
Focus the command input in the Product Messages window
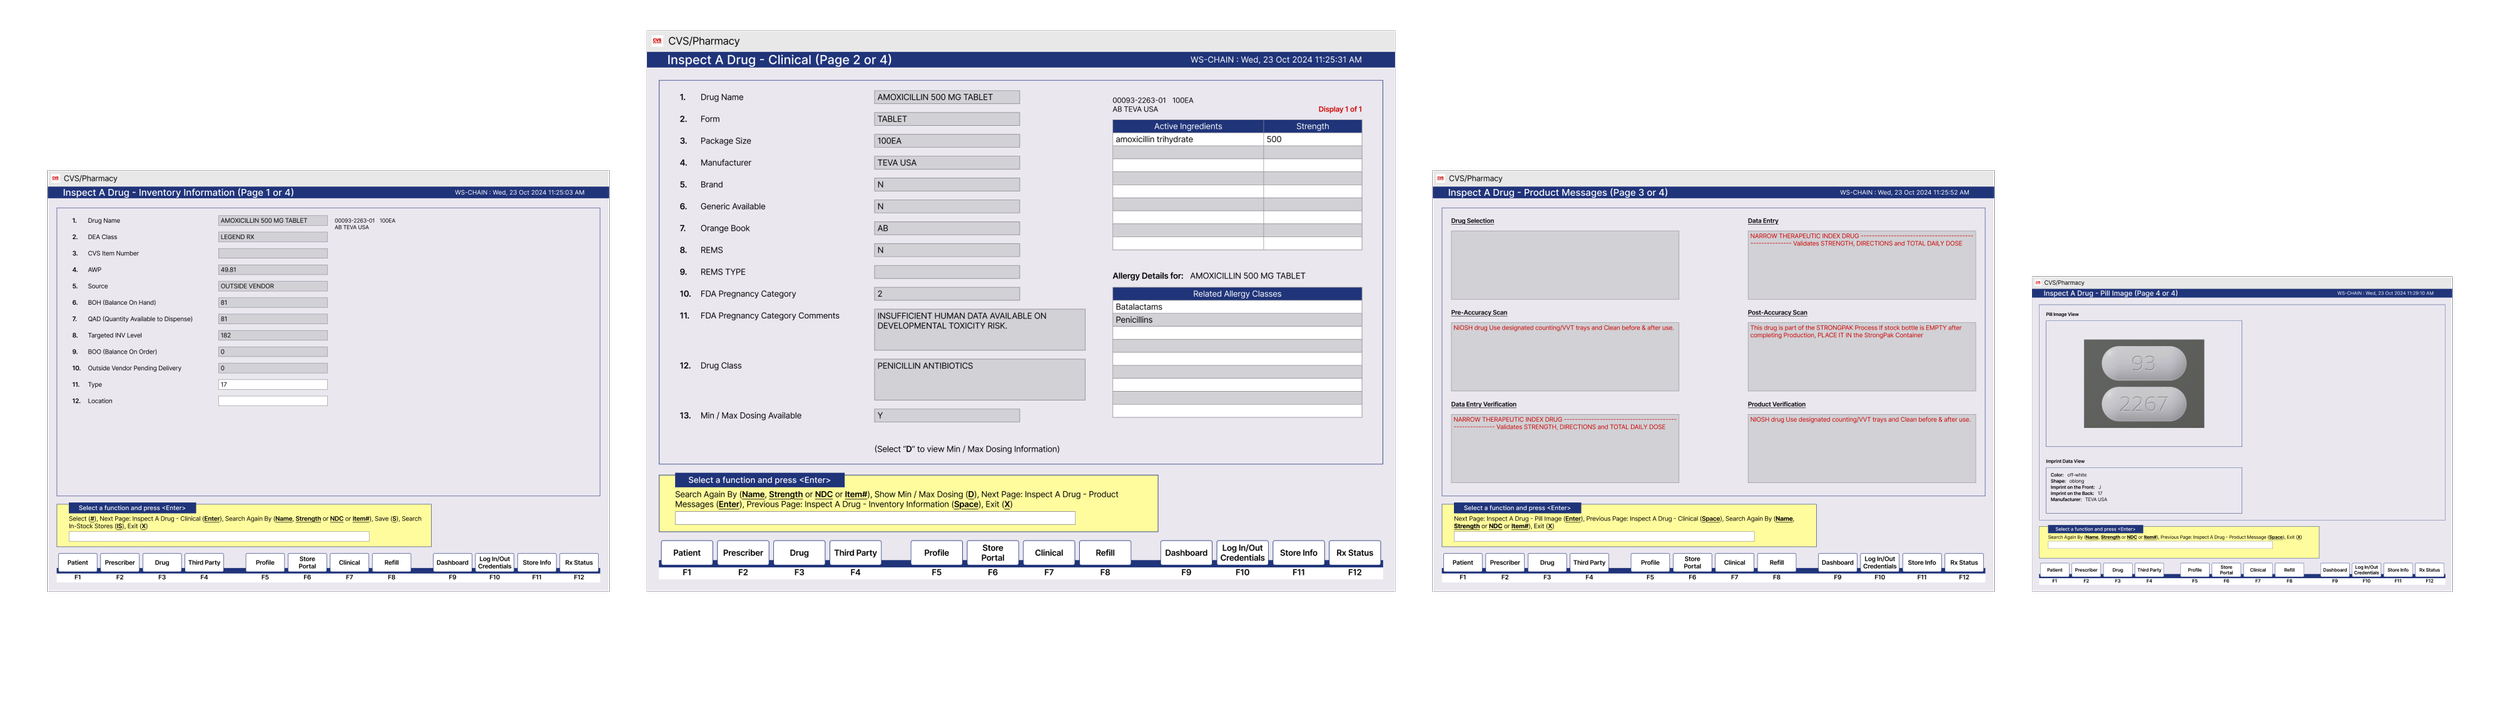coord(1604,537)
